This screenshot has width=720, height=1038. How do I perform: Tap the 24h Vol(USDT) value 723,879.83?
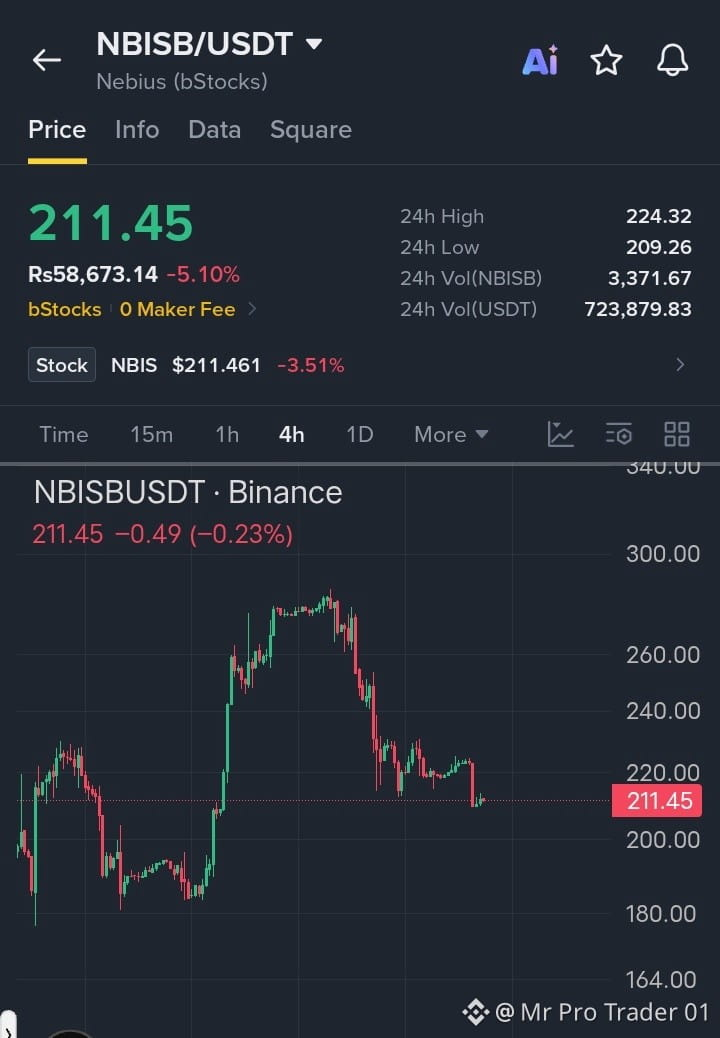[638, 309]
